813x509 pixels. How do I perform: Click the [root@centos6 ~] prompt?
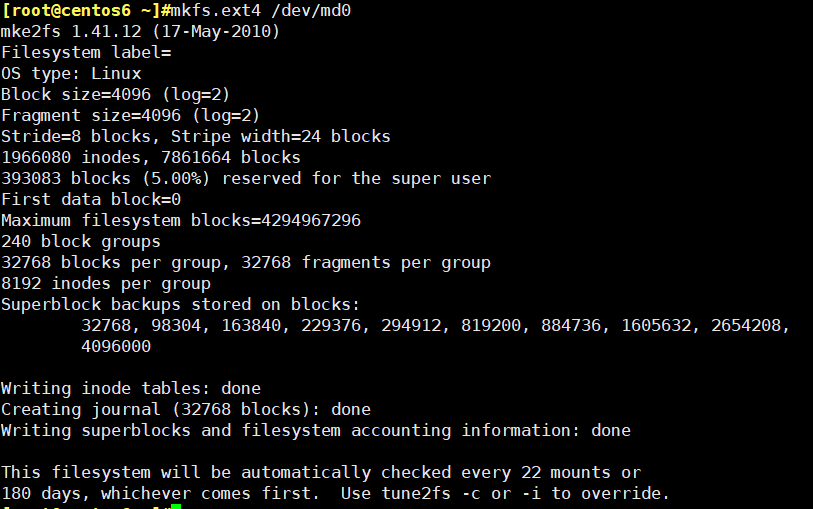tap(81, 10)
